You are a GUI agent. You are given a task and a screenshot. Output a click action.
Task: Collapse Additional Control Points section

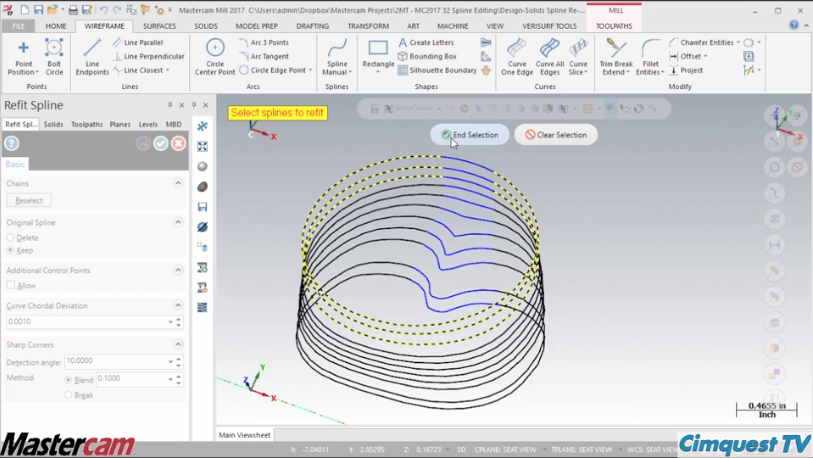click(x=178, y=270)
